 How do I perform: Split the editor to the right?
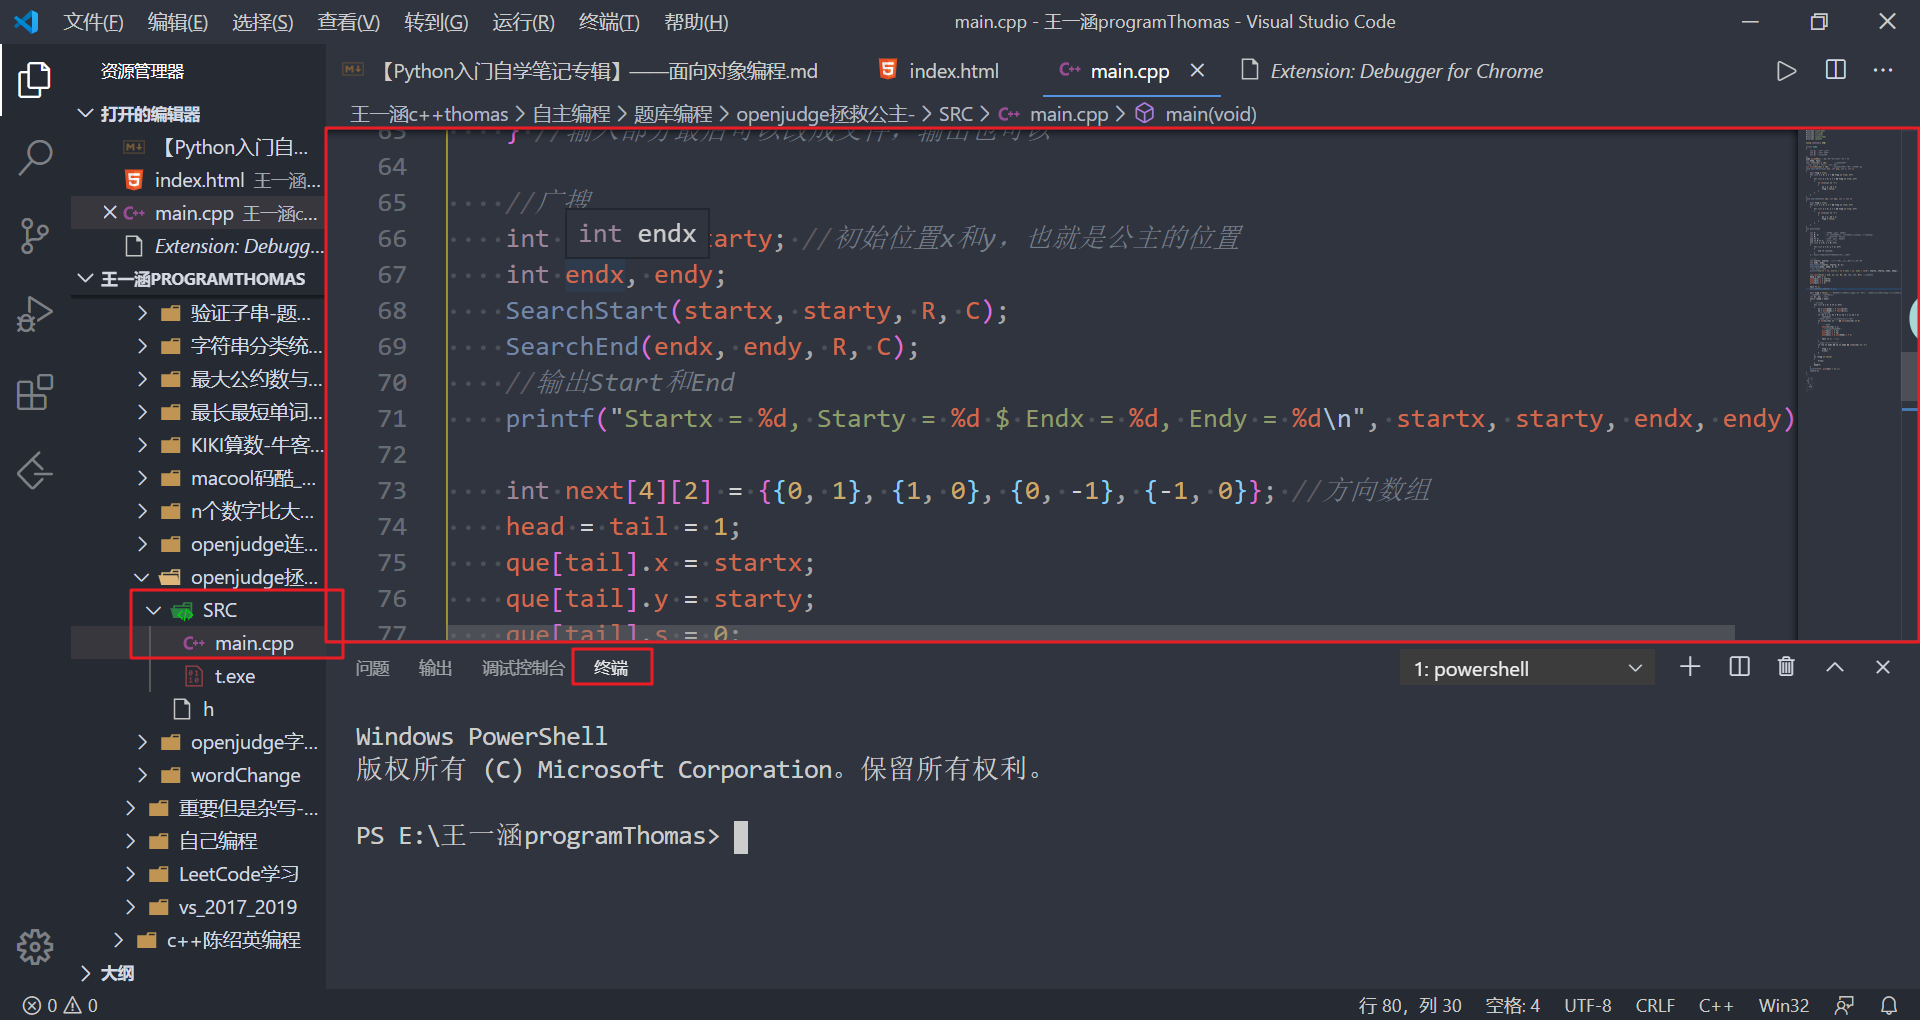pyautogui.click(x=1836, y=70)
